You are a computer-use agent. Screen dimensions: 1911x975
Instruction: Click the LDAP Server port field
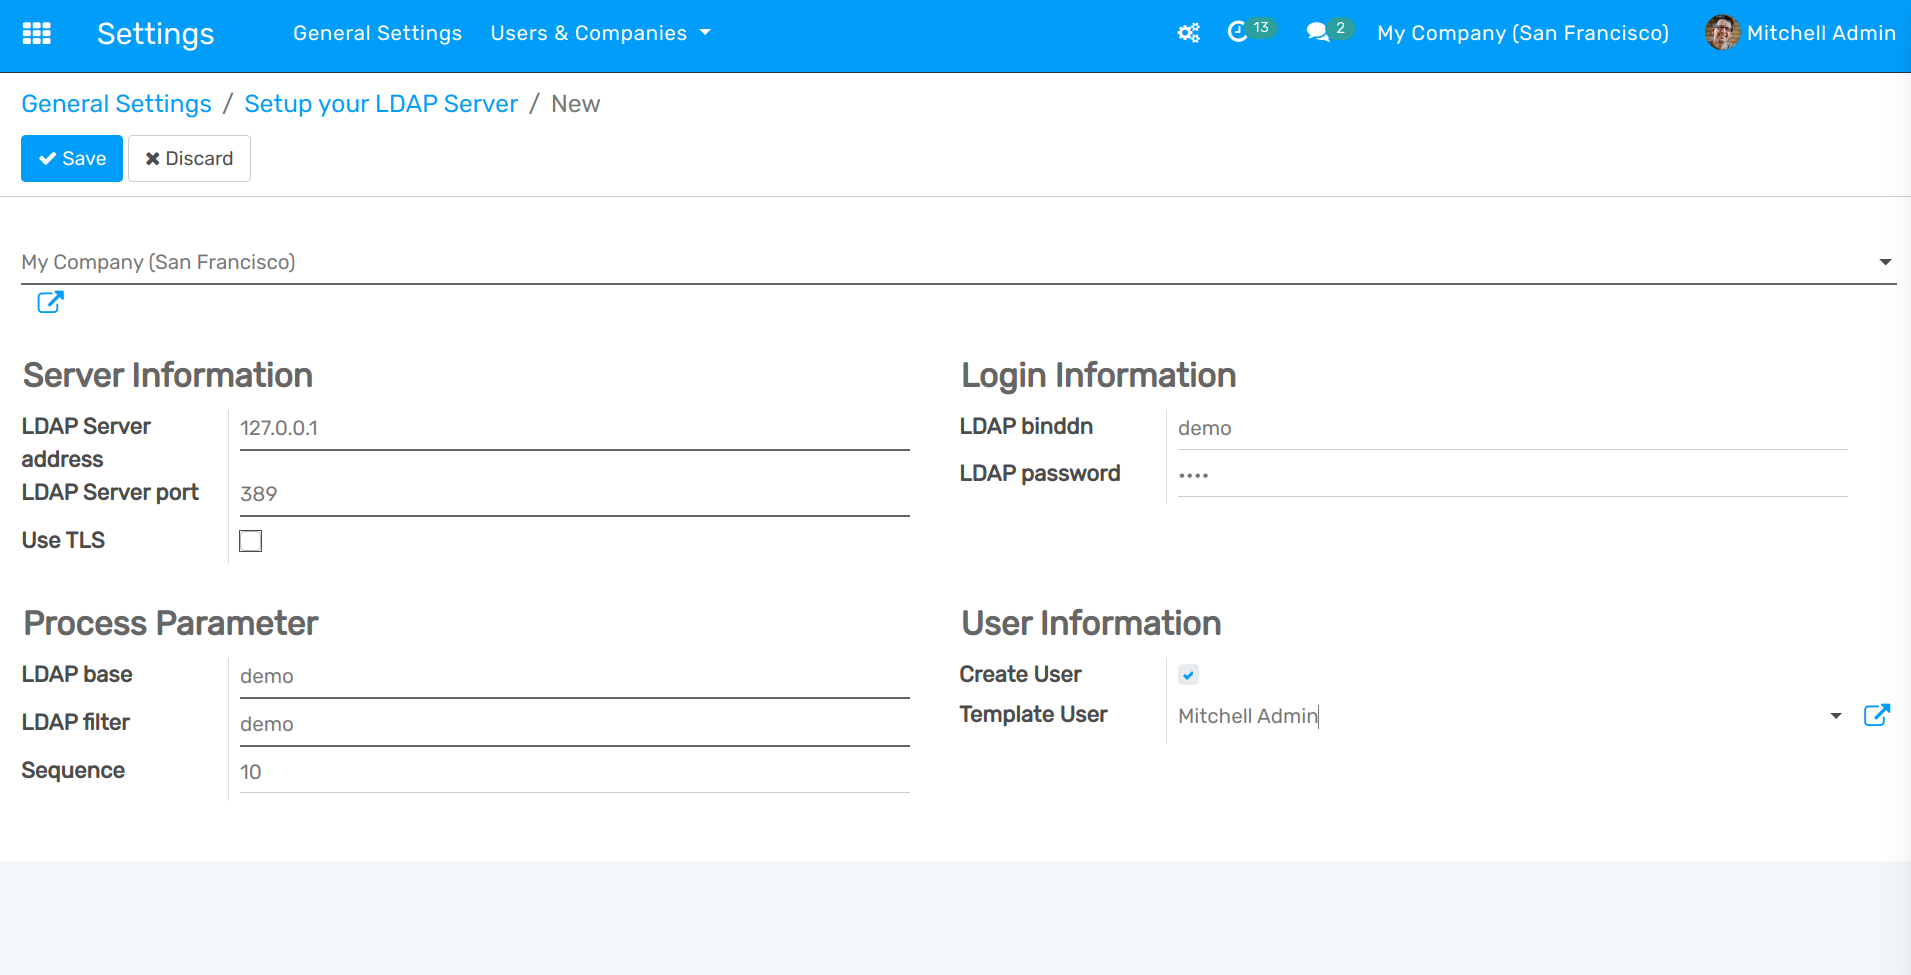[574, 494]
